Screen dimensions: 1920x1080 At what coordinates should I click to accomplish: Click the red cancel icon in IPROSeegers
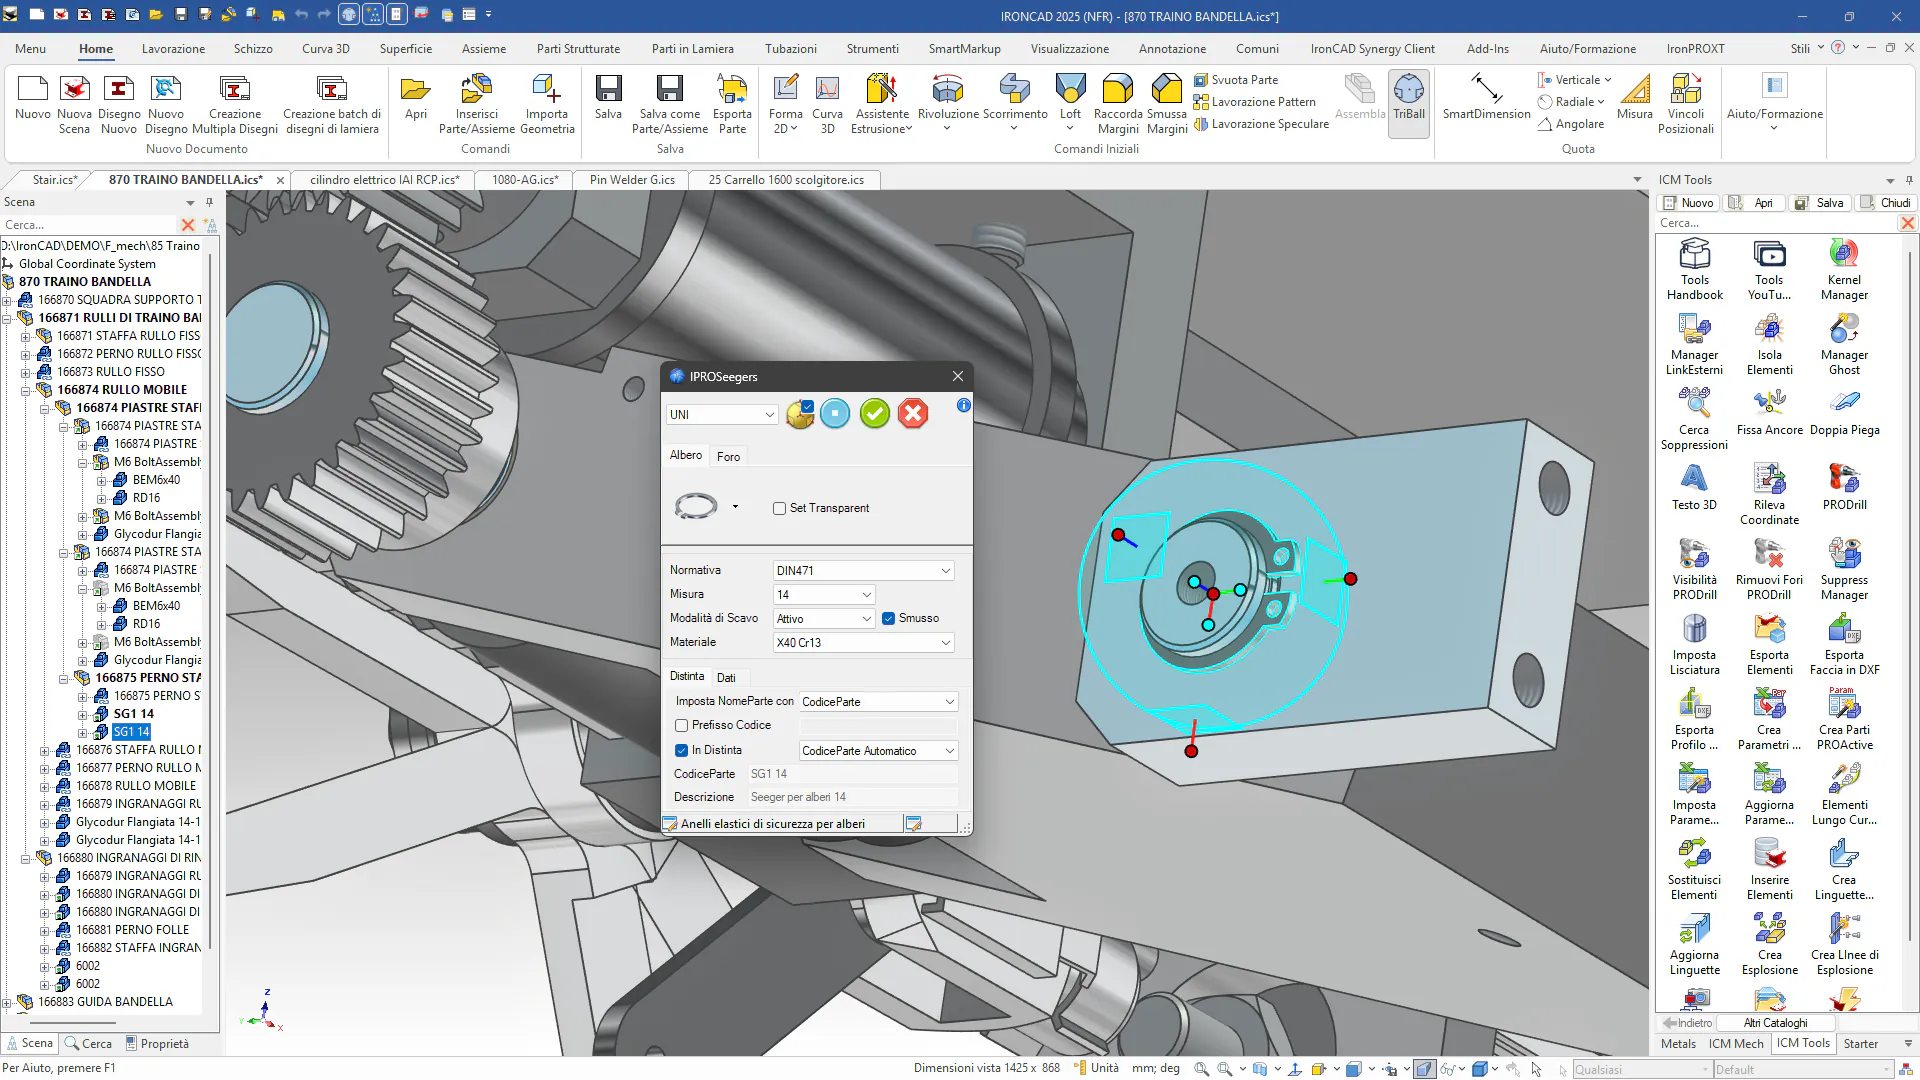pyautogui.click(x=912, y=414)
